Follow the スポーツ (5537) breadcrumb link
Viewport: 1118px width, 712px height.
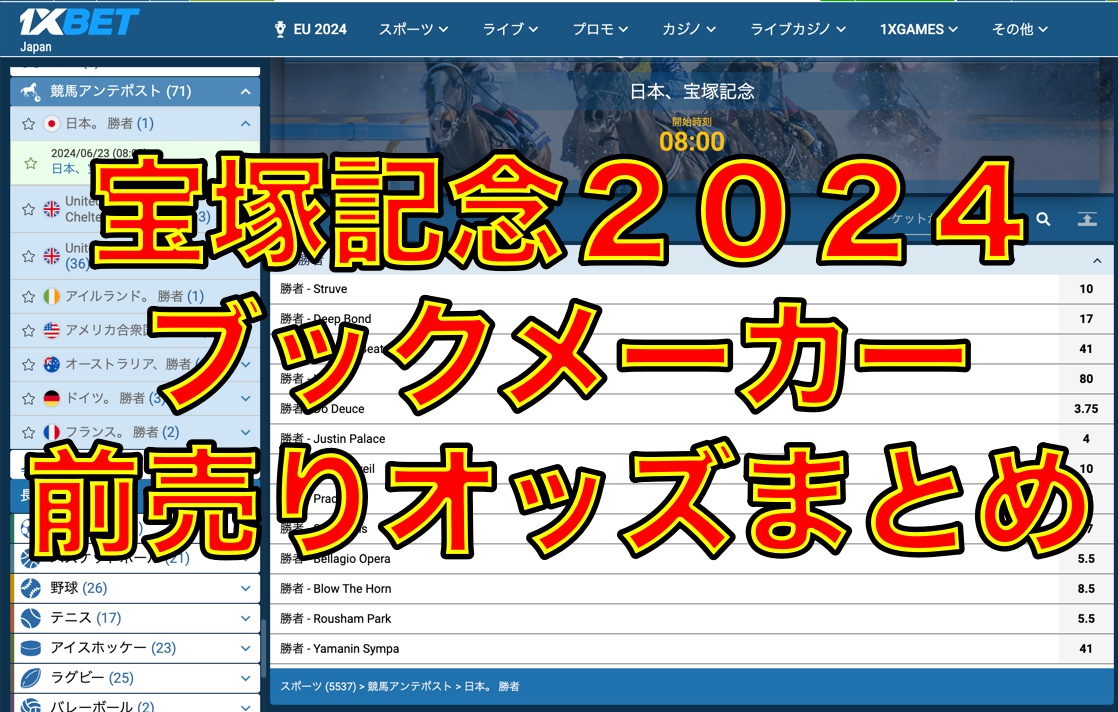pos(318,686)
